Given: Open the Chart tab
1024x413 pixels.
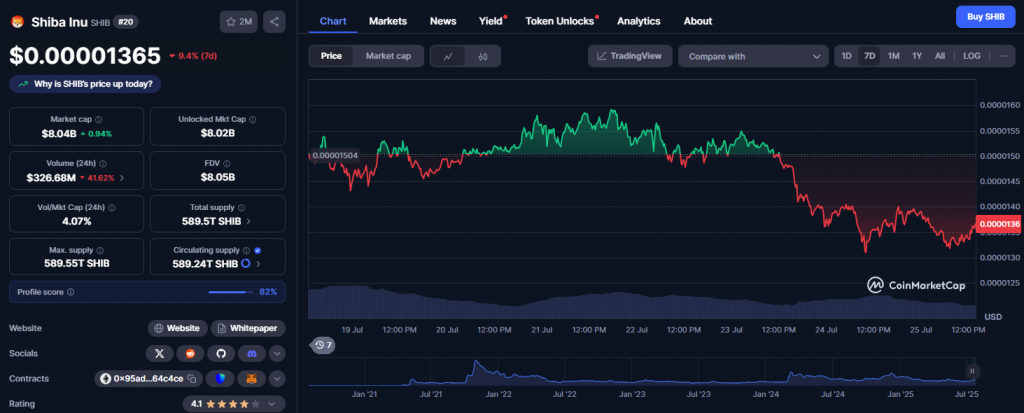Looking at the screenshot, I should pyautogui.click(x=333, y=21).
